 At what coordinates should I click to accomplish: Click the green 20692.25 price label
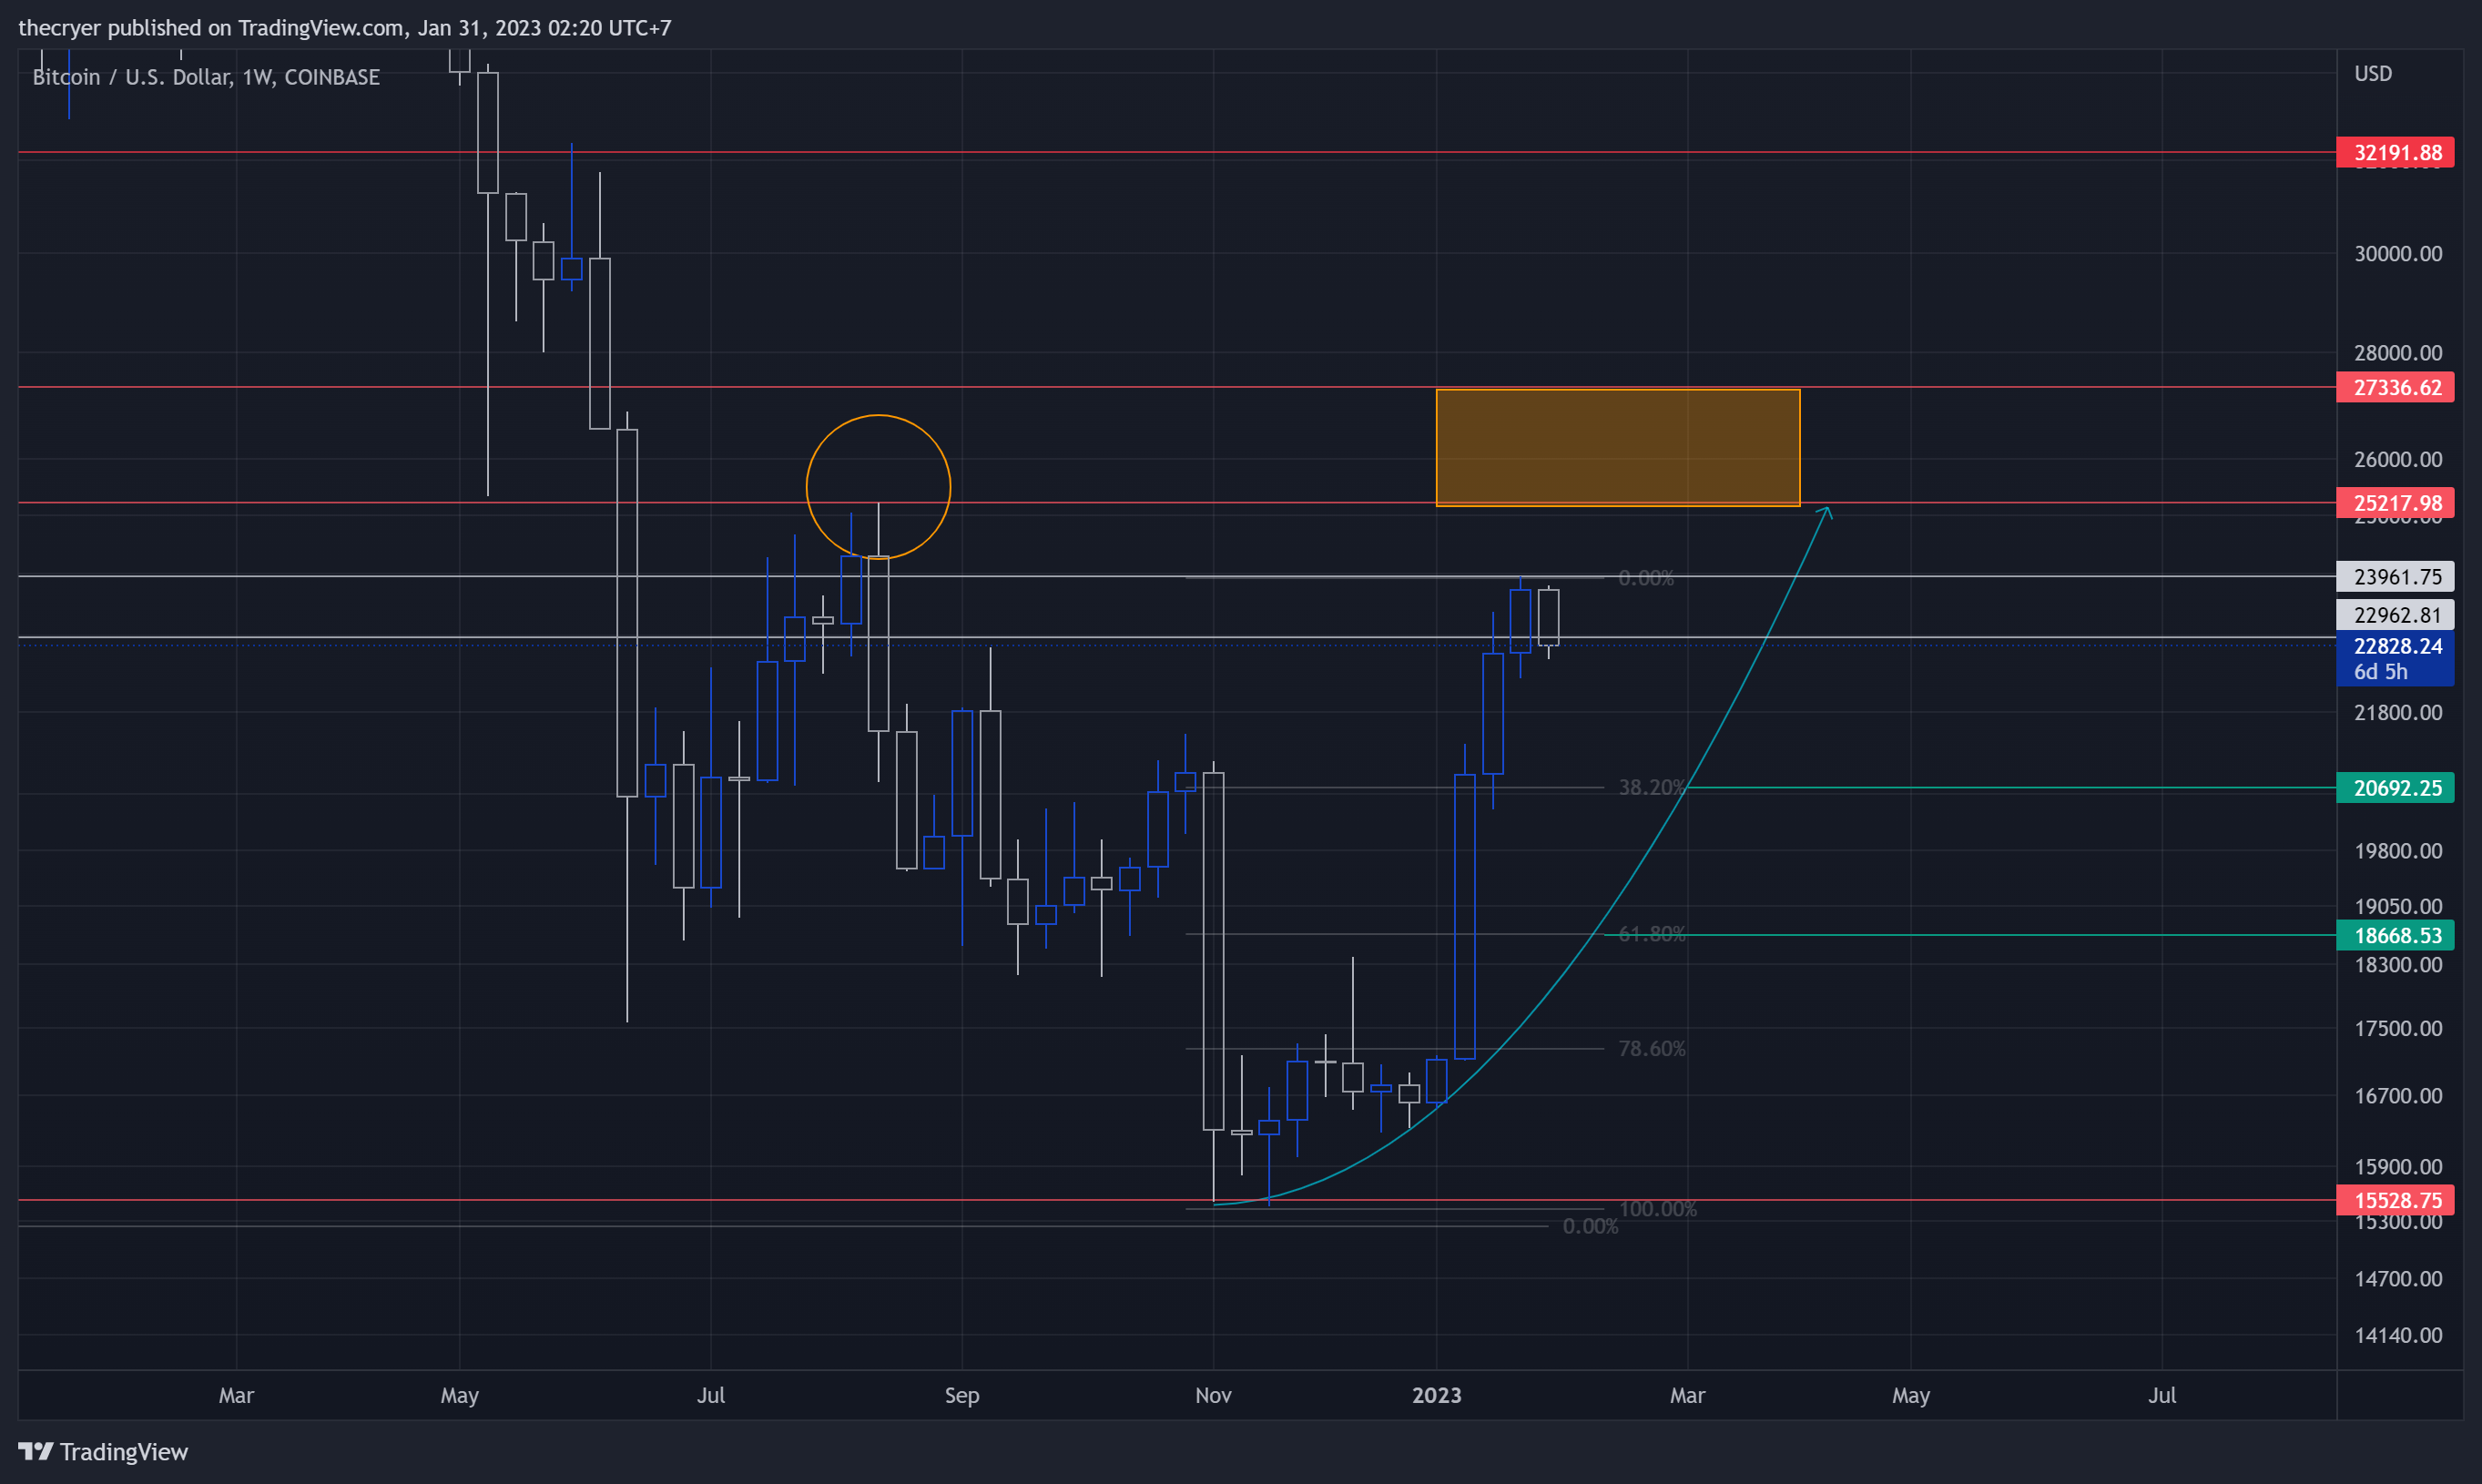click(x=2395, y=788)
